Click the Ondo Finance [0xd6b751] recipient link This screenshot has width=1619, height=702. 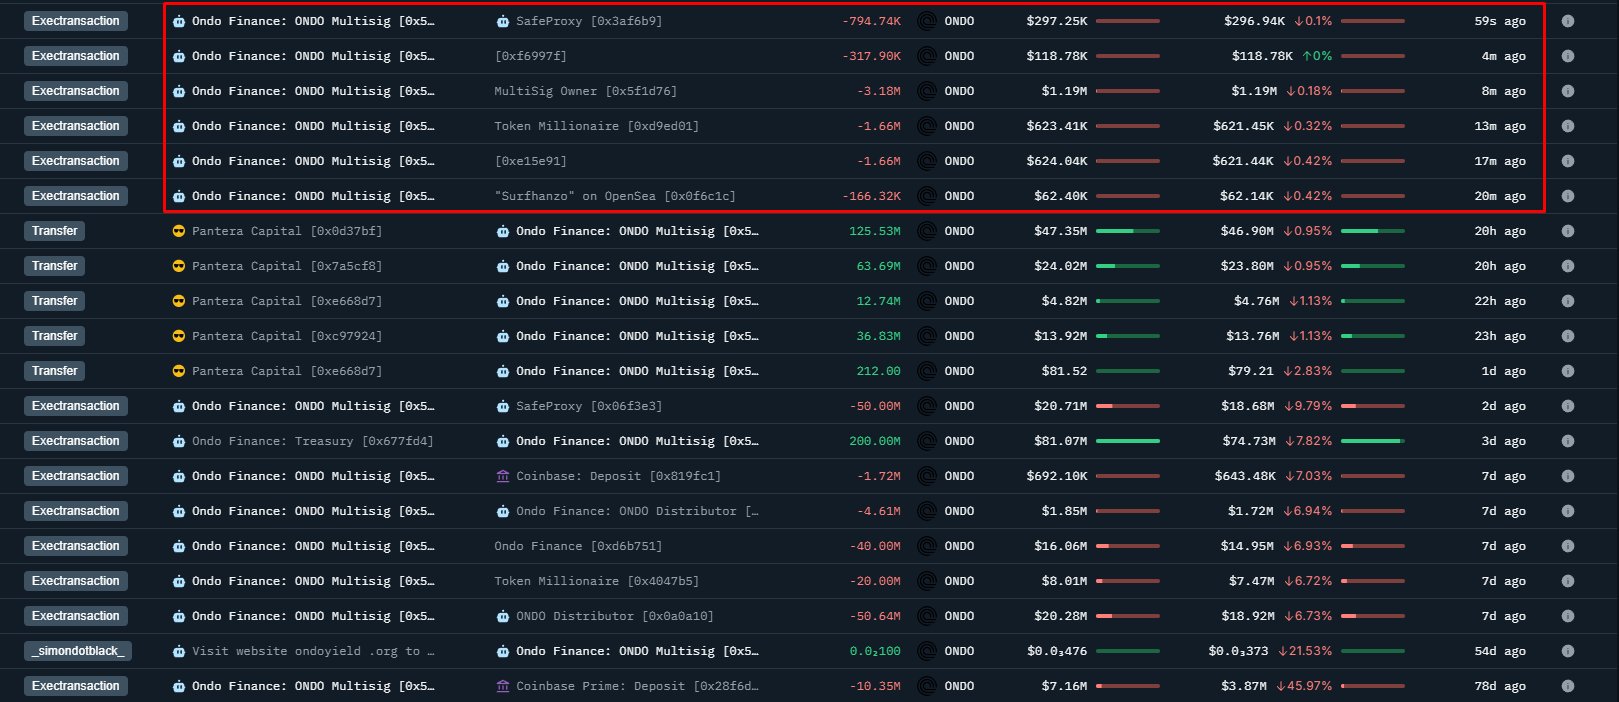(x=578, y=546)
